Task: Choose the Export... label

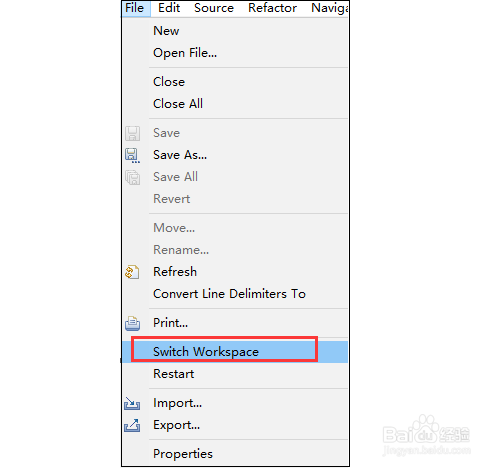Action: click(x=176, y=425)
